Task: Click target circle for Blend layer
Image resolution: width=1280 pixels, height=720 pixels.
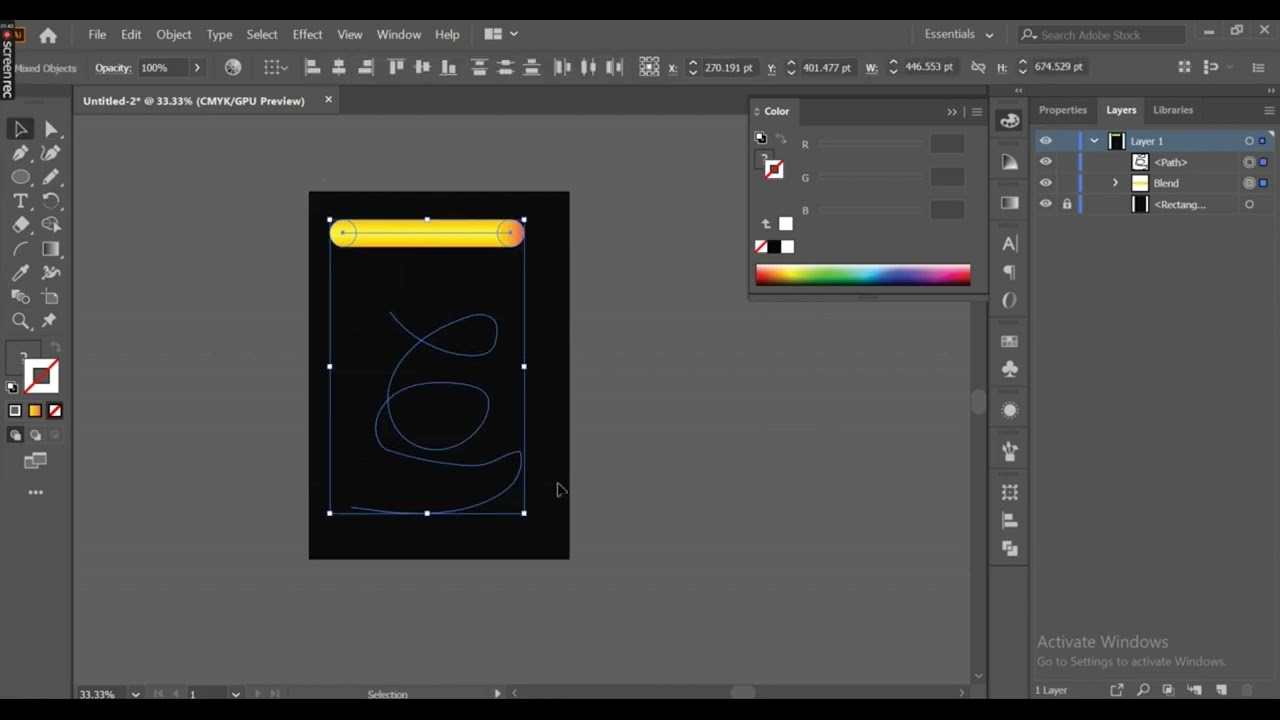Action: coord(1249,183)
